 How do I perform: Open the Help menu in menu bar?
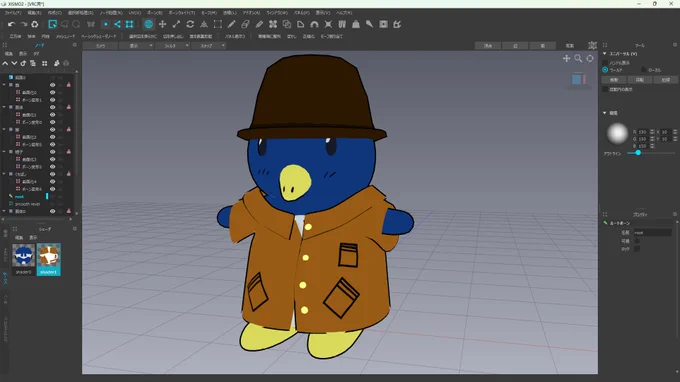(344, 13)
